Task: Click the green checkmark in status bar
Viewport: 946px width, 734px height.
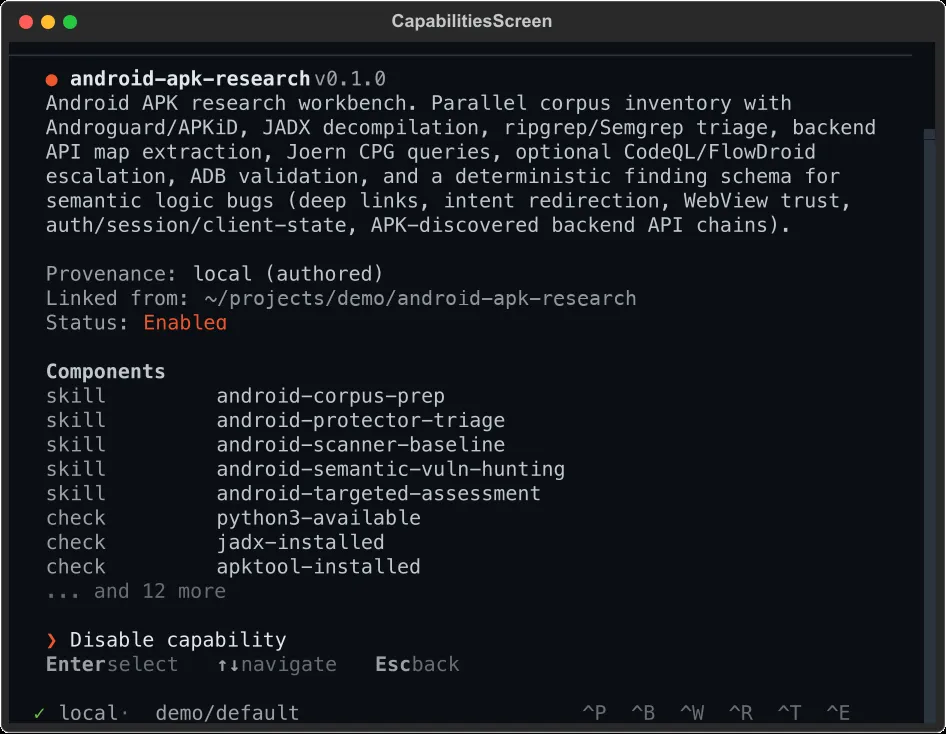Action: tap(40, 713)
